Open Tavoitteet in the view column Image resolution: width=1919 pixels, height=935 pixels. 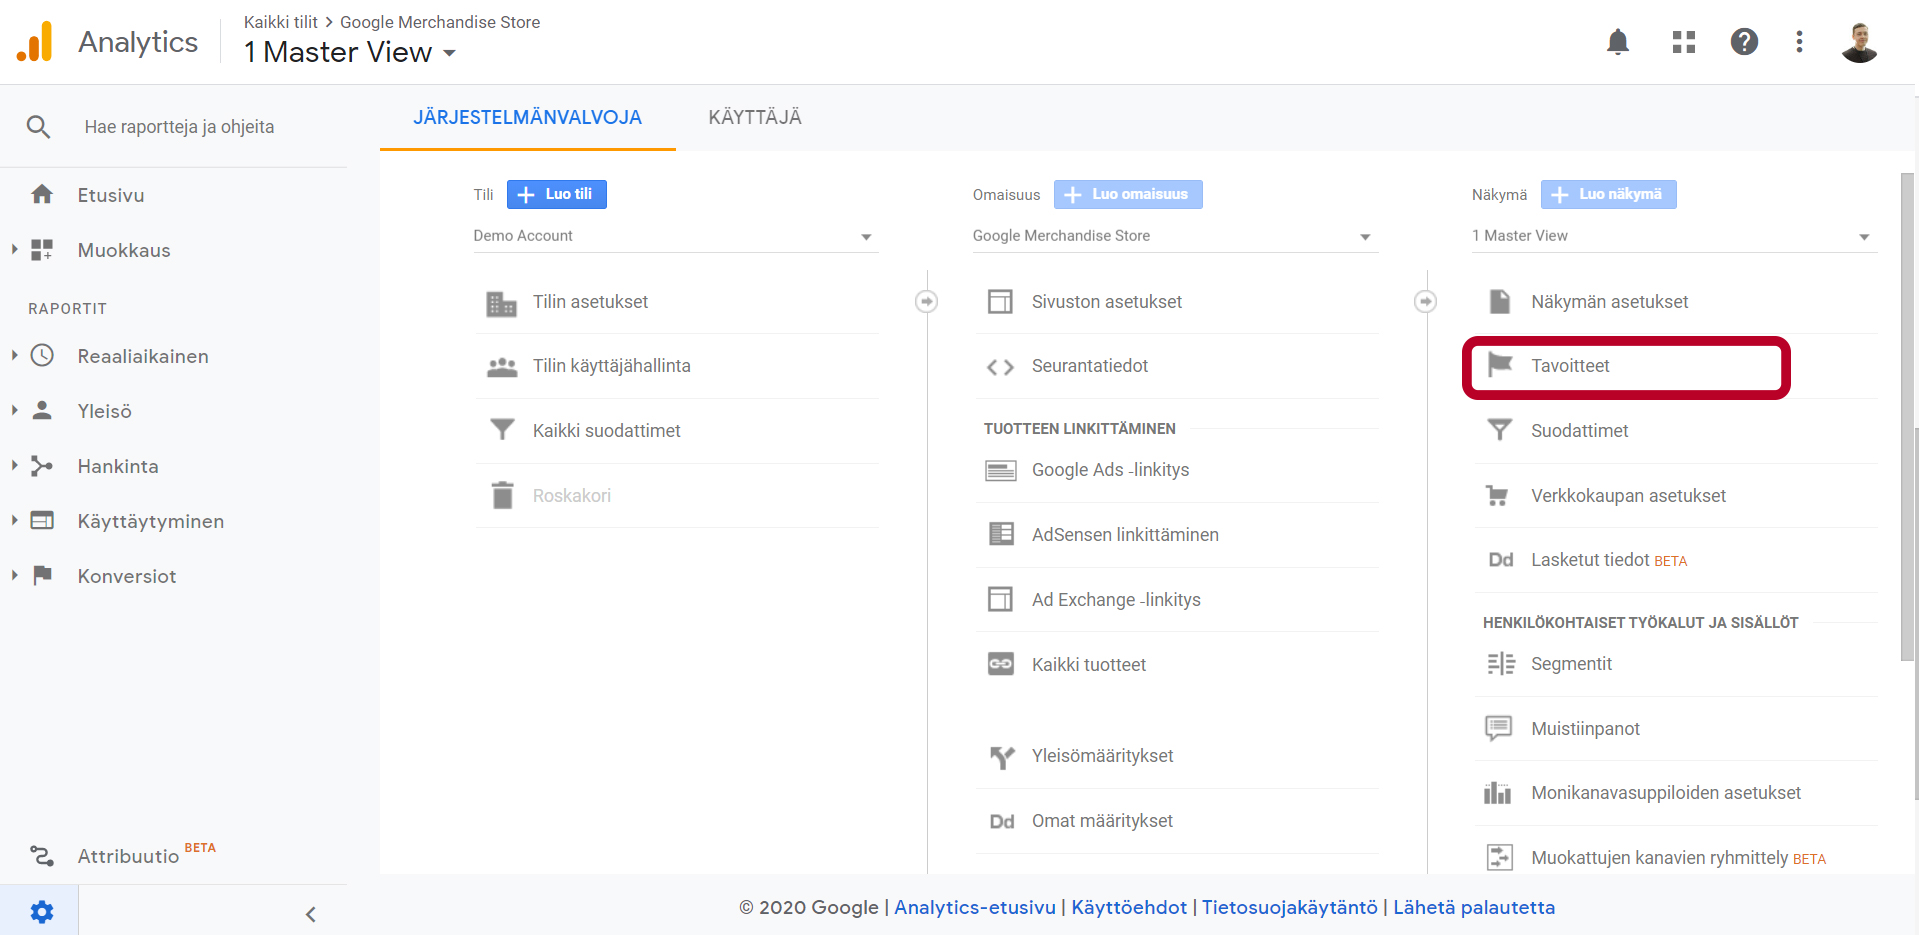1570,366
